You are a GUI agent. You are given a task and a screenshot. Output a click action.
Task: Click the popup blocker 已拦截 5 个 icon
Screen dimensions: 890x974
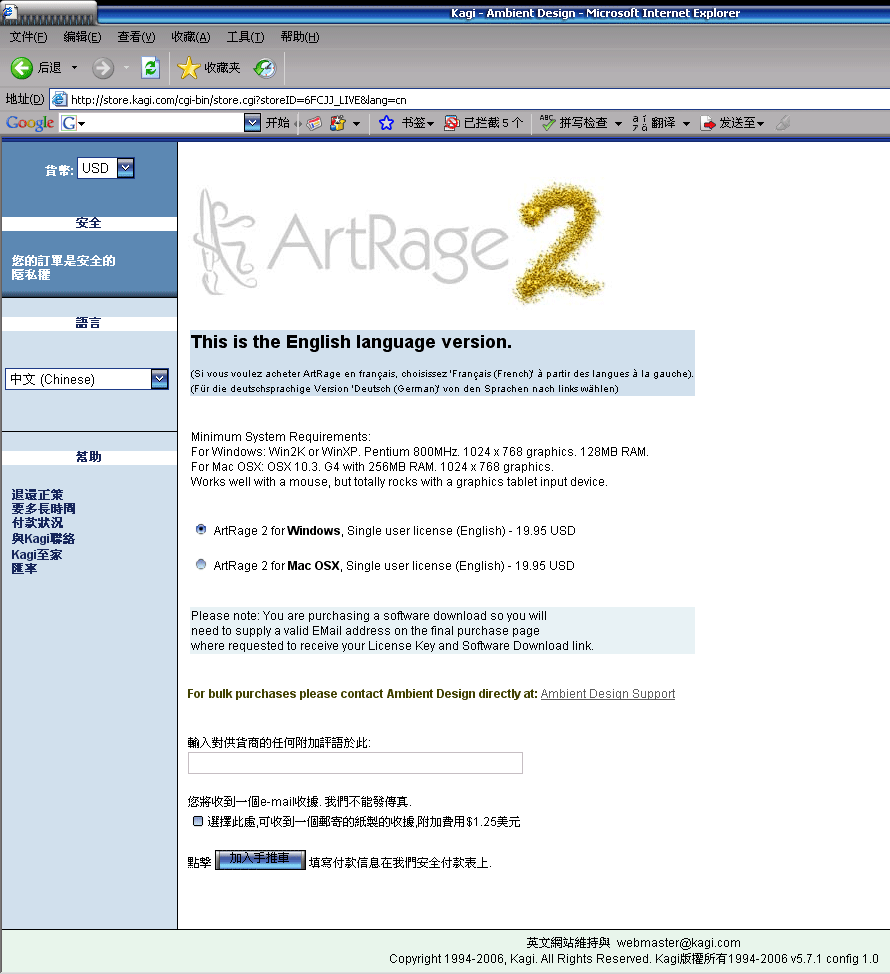pos(452,123)
